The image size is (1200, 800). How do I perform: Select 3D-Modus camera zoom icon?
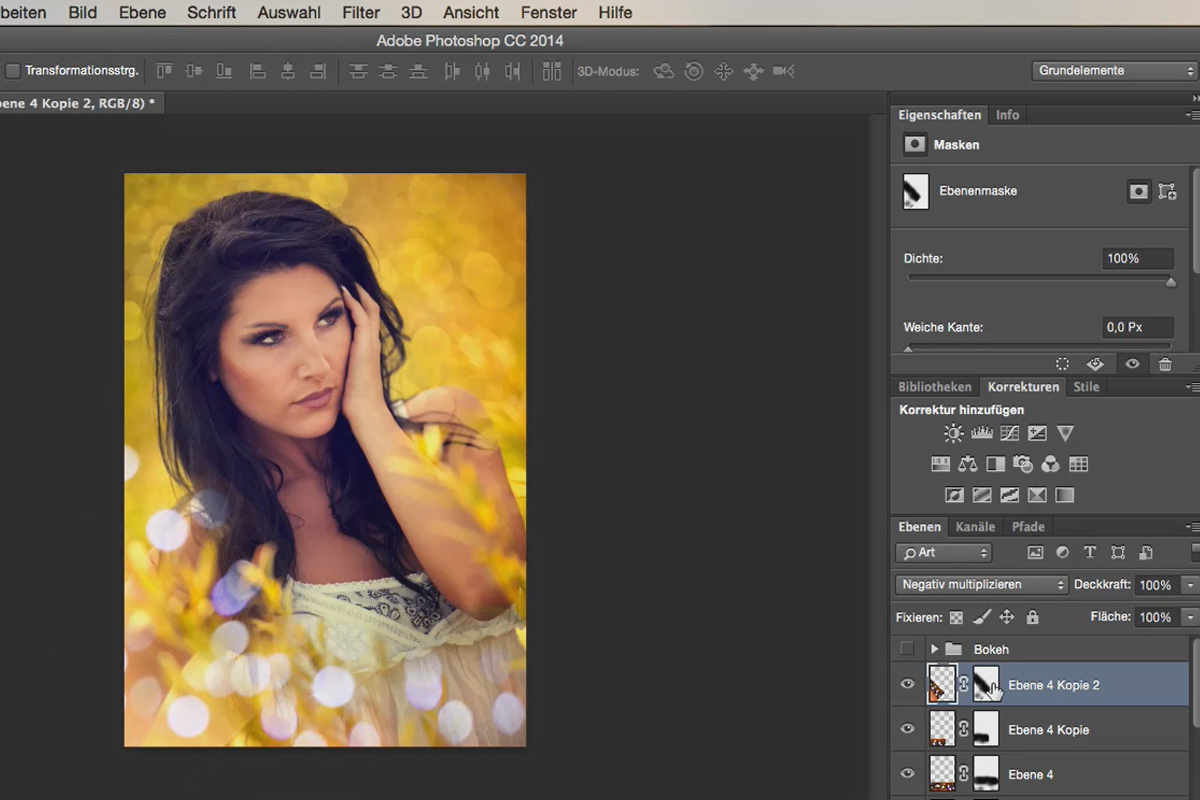click(x=784, y=71)
